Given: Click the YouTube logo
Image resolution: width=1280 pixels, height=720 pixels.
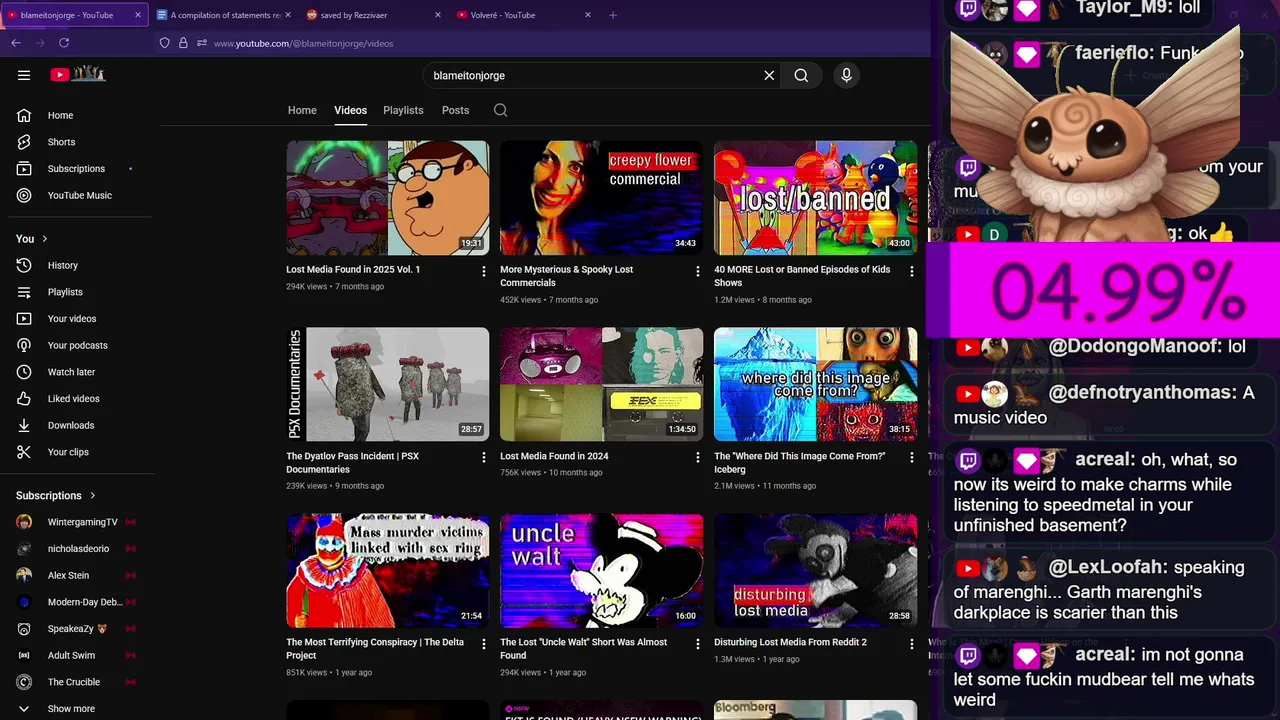Looking at the screenshot, I should 78,74.
